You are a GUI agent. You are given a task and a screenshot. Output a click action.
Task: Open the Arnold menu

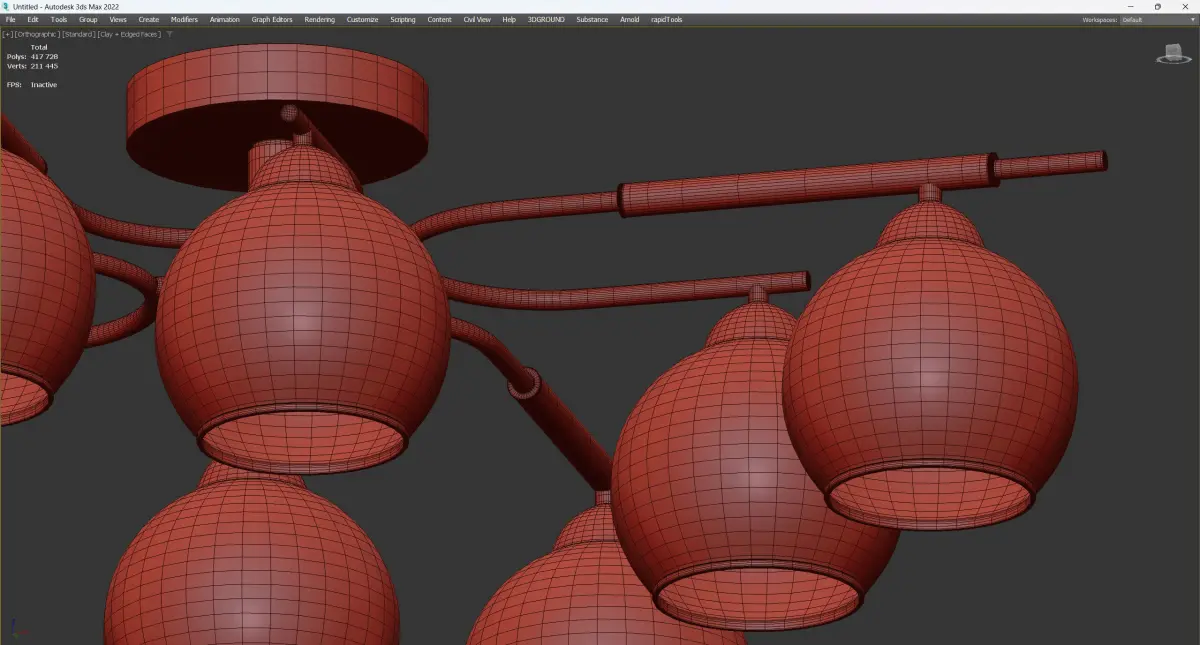pos(630,19)
